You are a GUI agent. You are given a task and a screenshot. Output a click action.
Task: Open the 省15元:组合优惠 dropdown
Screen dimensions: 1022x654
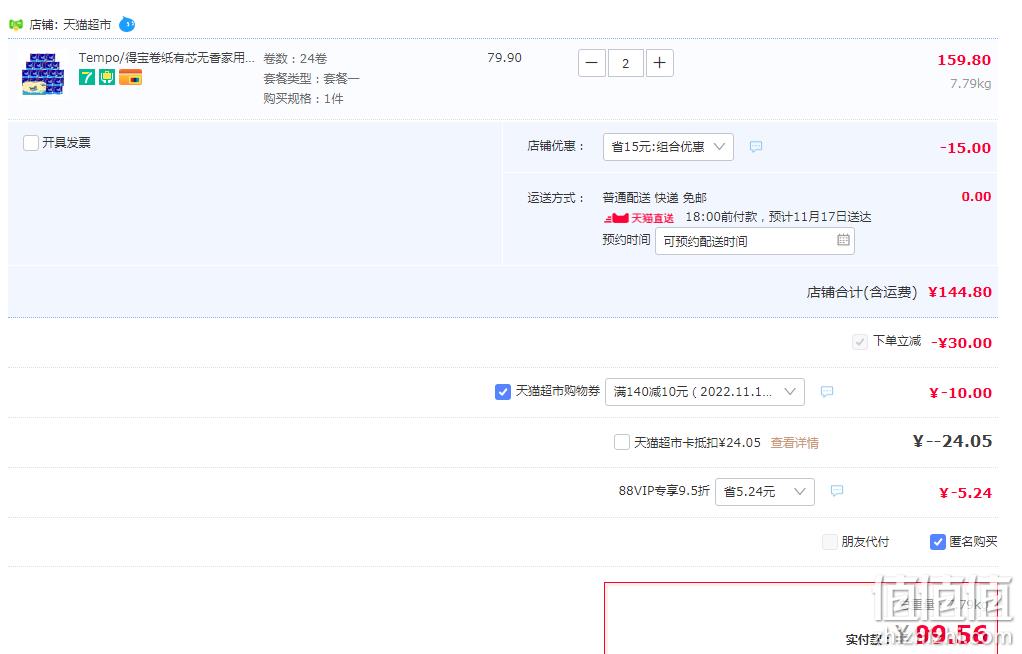(668, 147)
